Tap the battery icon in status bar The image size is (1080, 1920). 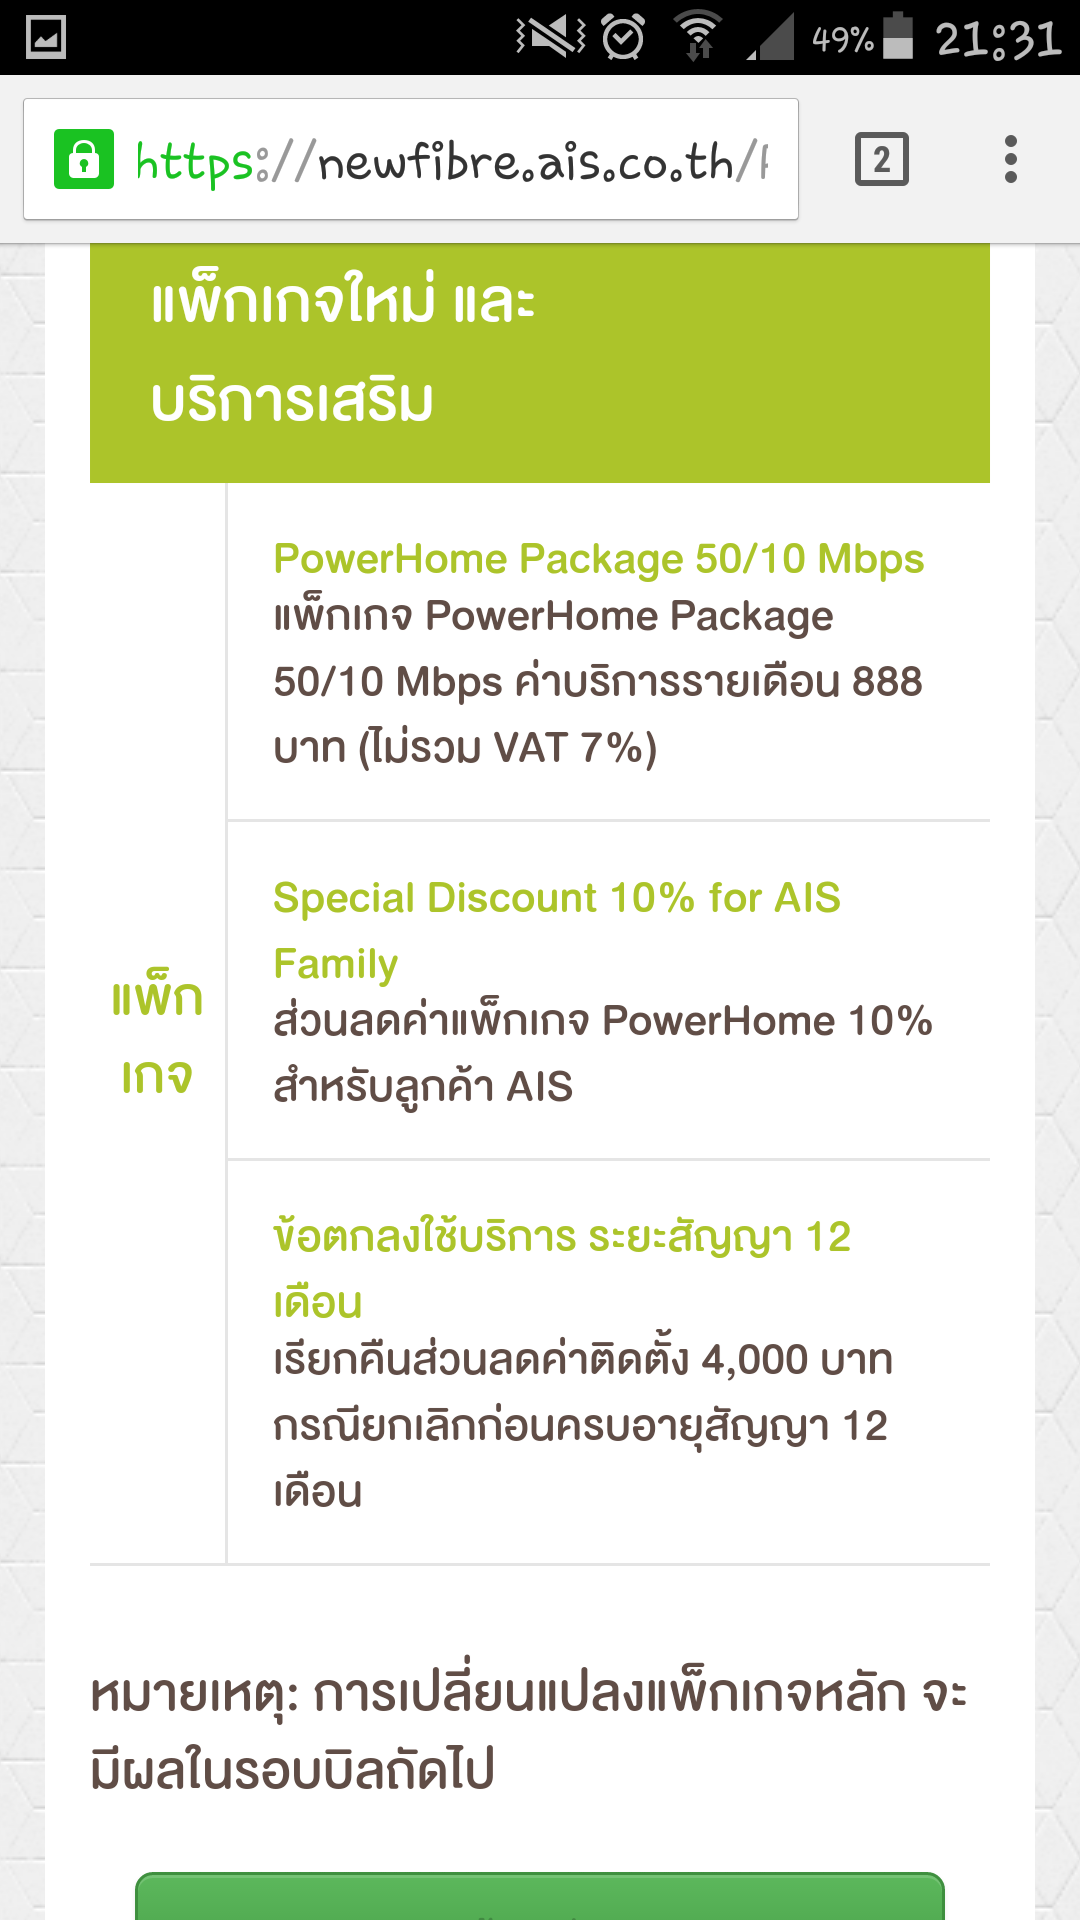point(899,36)
